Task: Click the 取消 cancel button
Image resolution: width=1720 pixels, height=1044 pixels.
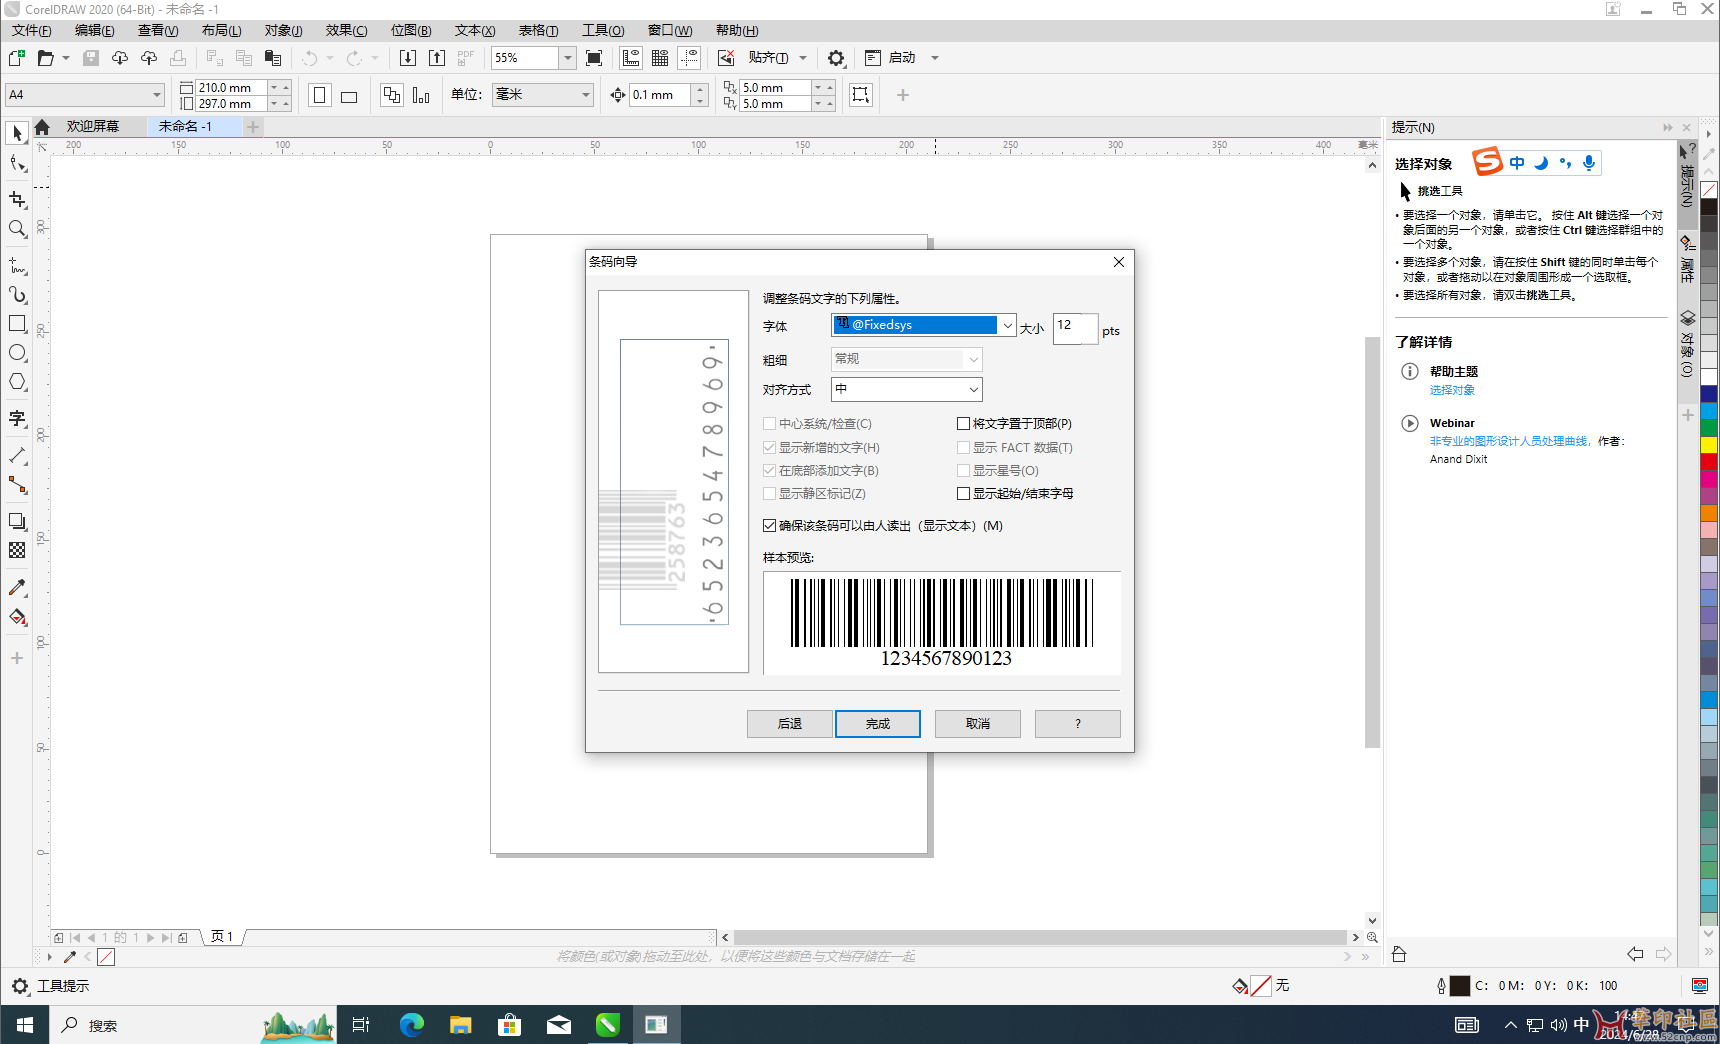Action: (978, 724)
